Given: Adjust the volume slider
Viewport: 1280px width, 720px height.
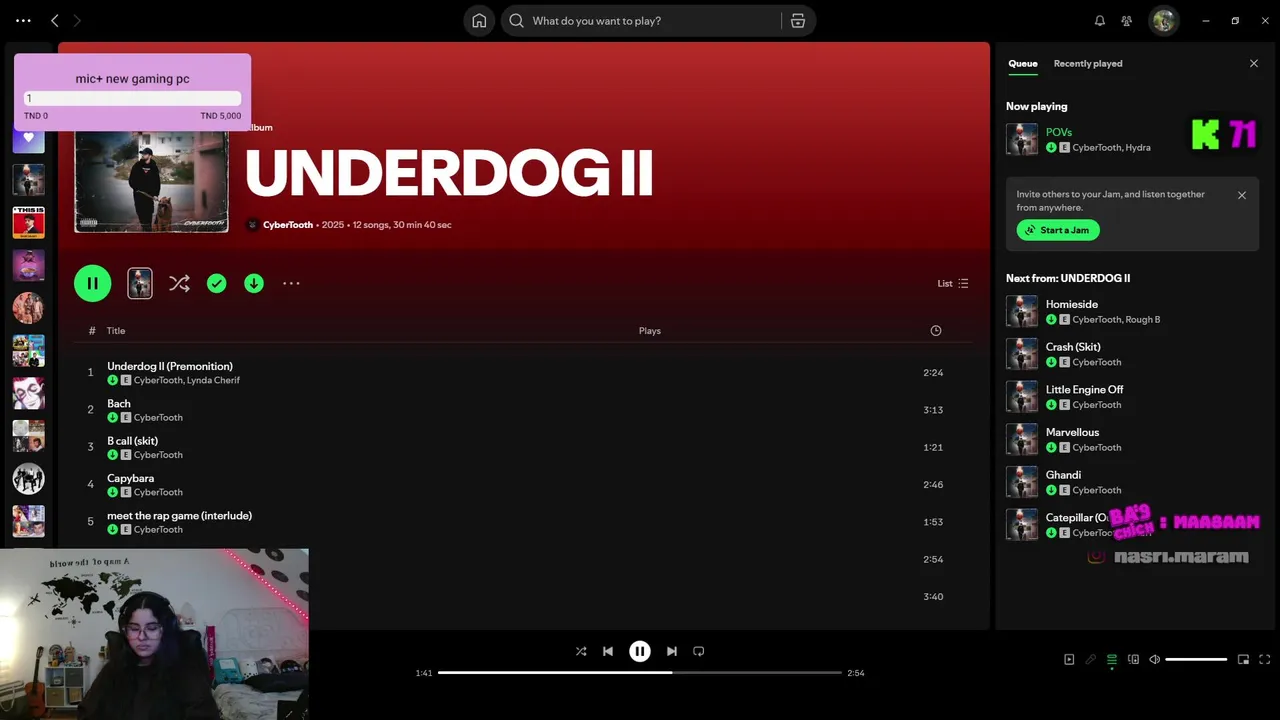Looking at the screenshot, I should [x=1196, y=660].
